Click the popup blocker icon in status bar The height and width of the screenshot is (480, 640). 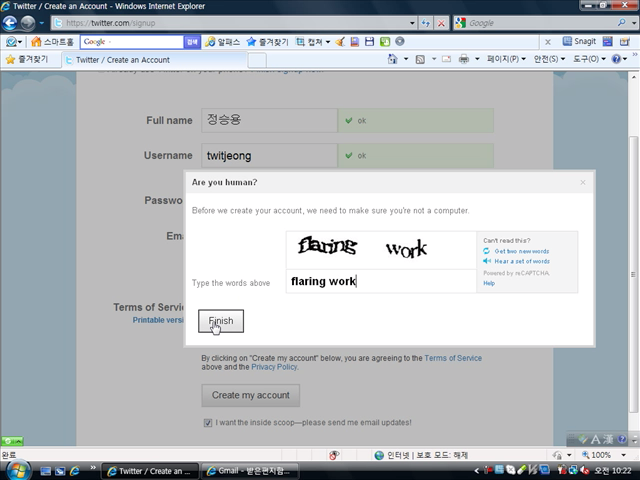[334, 455]
